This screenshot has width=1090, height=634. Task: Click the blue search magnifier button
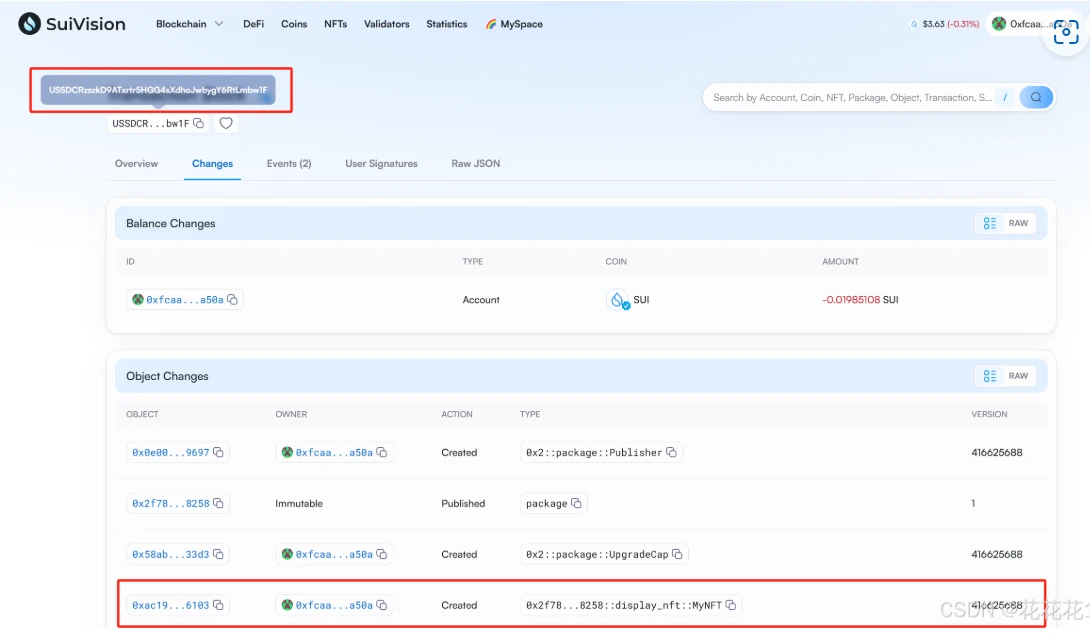pos(1036,97)
